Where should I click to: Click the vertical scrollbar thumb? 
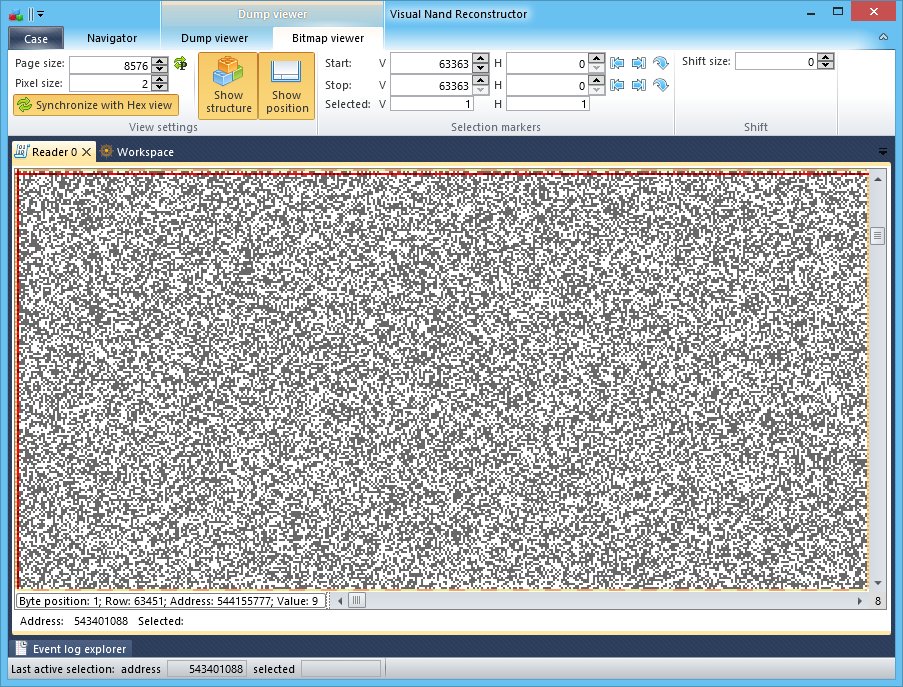coord(878,236)
